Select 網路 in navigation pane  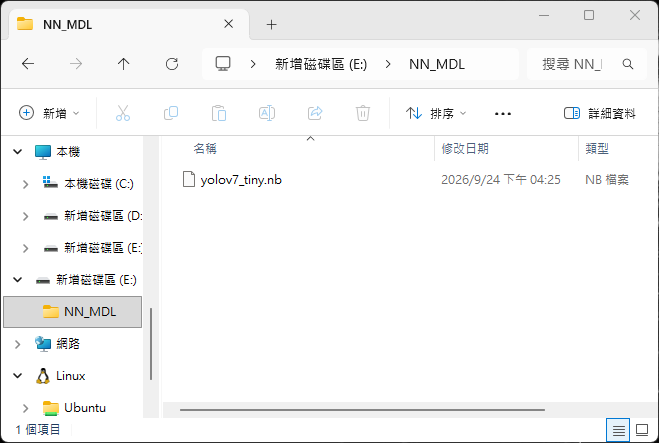pyautogui.click(x=68, y=343)
